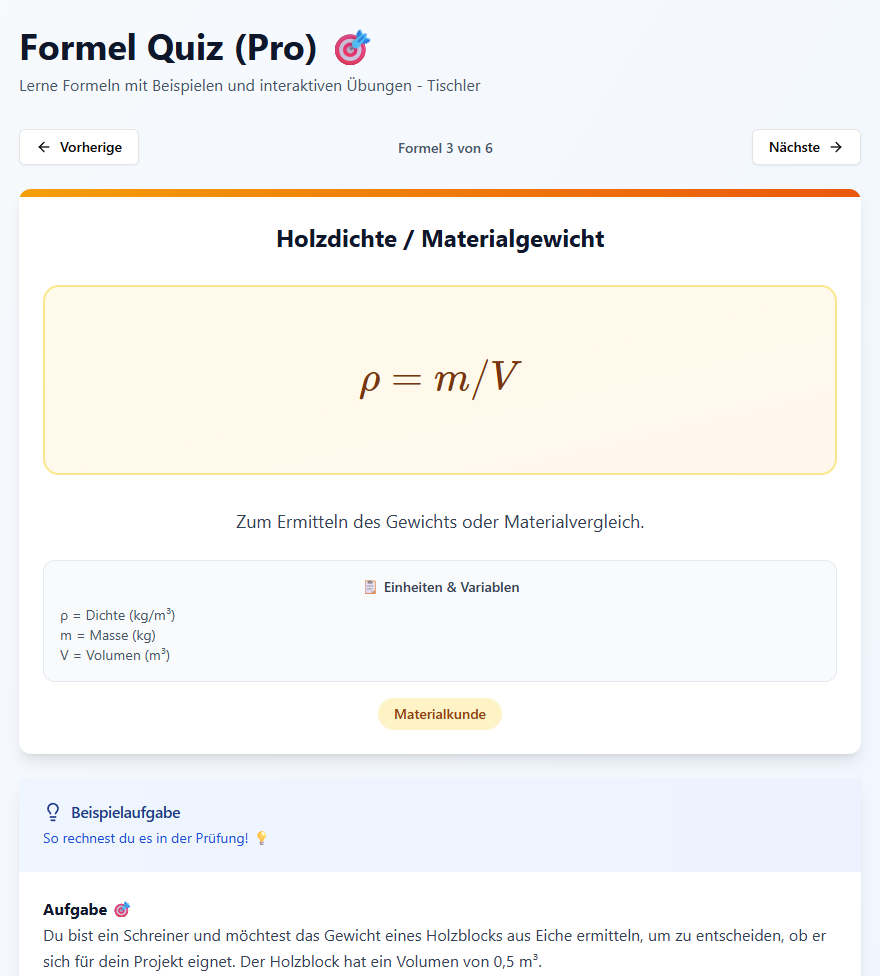The width and height of the screenshot is (880, 976).
Task: Click the target emoji beside the Aufgabe heading
Action: 122,910
